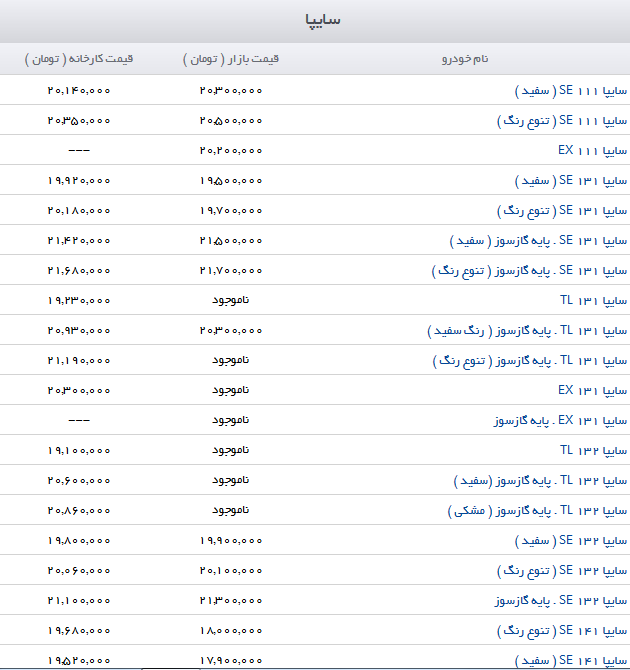Click factory price 21,100,000 for 132 SE گازسوز
The image size is (630, 670).
point(79,600)
